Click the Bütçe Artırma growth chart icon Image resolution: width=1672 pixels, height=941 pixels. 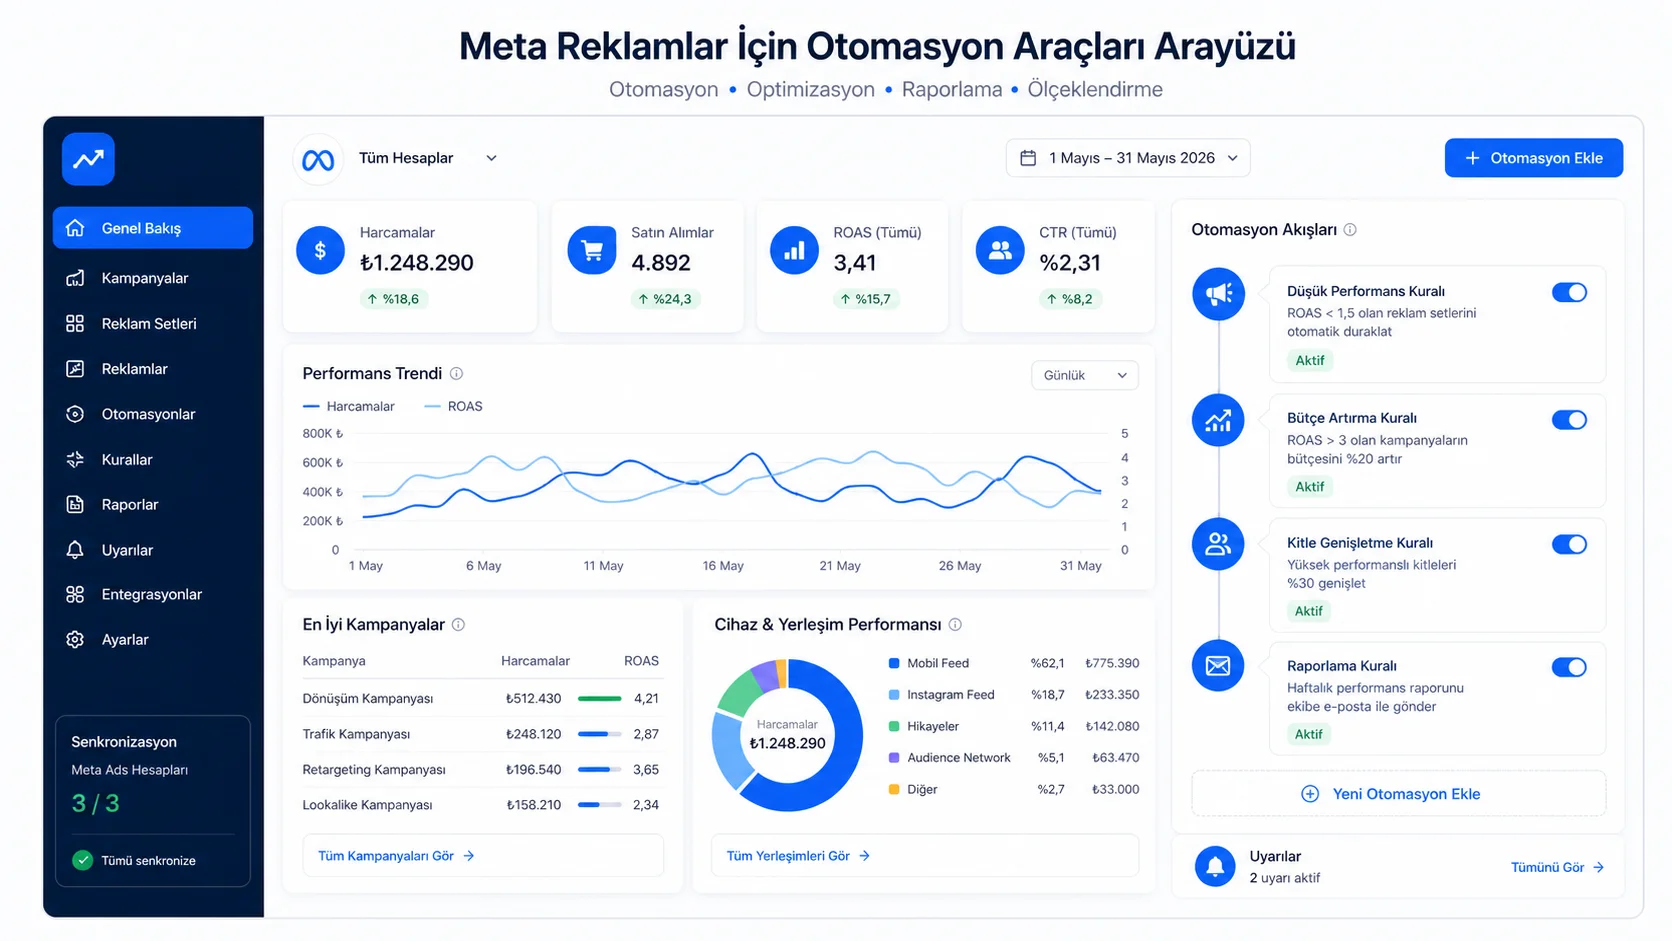tap(1218, 420)
